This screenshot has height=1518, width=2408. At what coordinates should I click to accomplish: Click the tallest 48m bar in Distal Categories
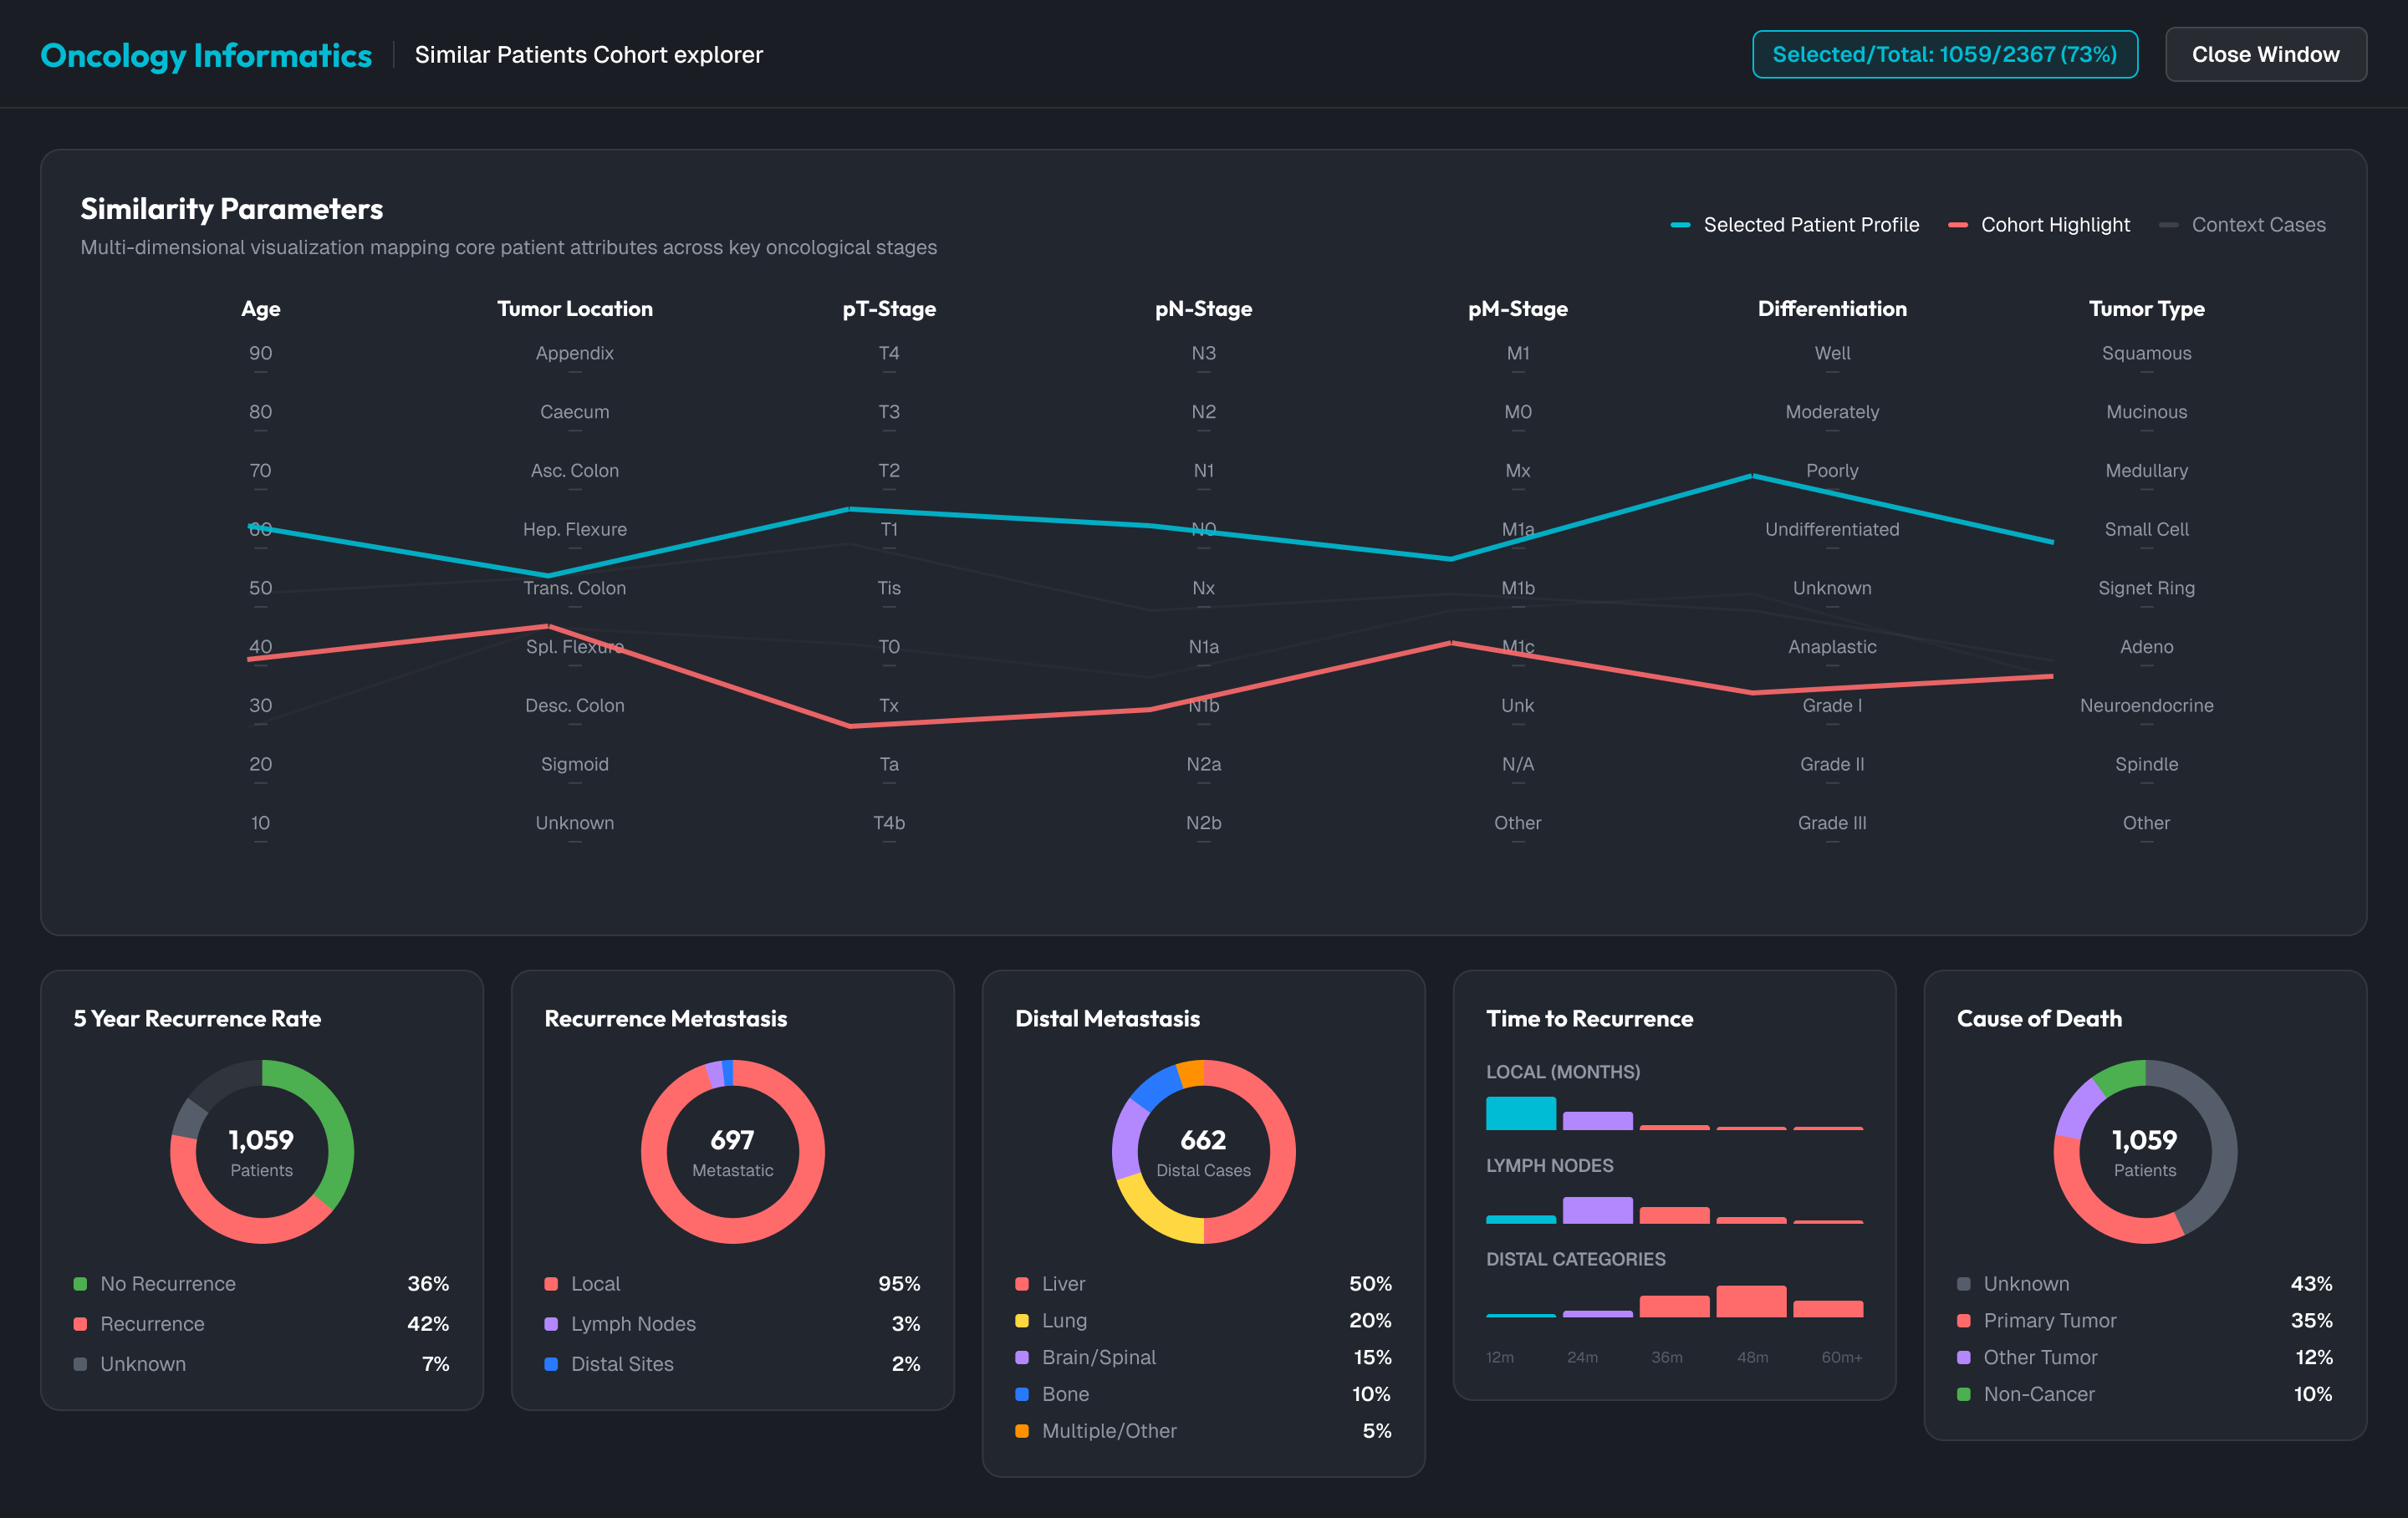coord(1751,1301)
